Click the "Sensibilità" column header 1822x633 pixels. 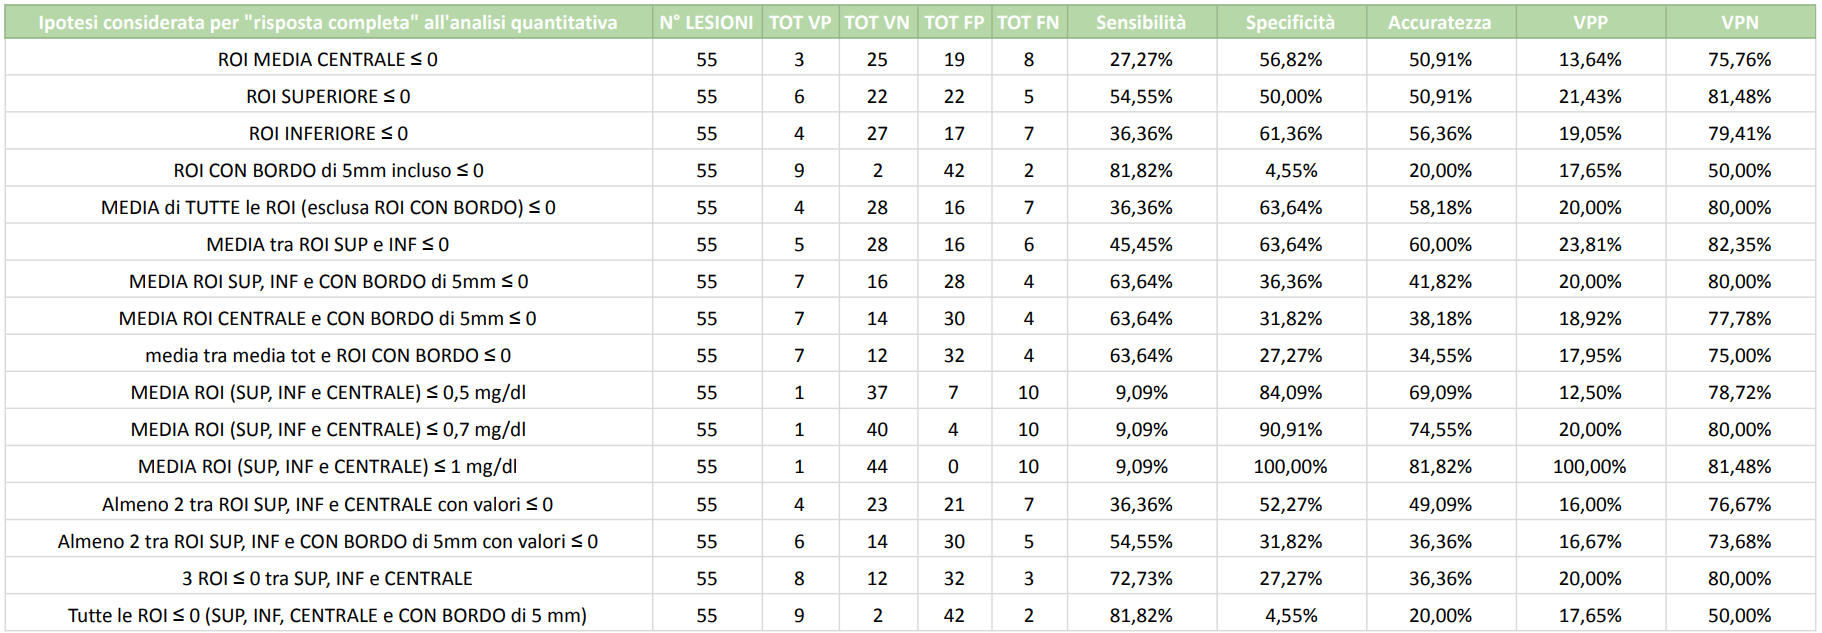[x=1140, y=22]
